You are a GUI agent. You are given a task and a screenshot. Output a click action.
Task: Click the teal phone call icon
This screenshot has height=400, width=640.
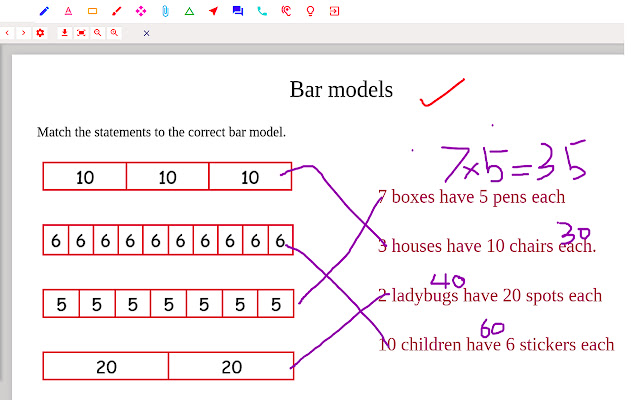click(261, 11)
